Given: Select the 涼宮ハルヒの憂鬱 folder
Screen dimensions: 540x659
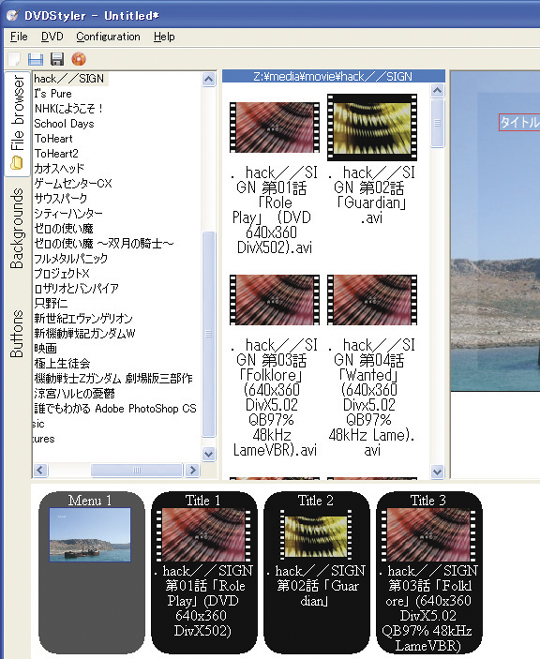Looking at the screenshot, I should [74, 393].
